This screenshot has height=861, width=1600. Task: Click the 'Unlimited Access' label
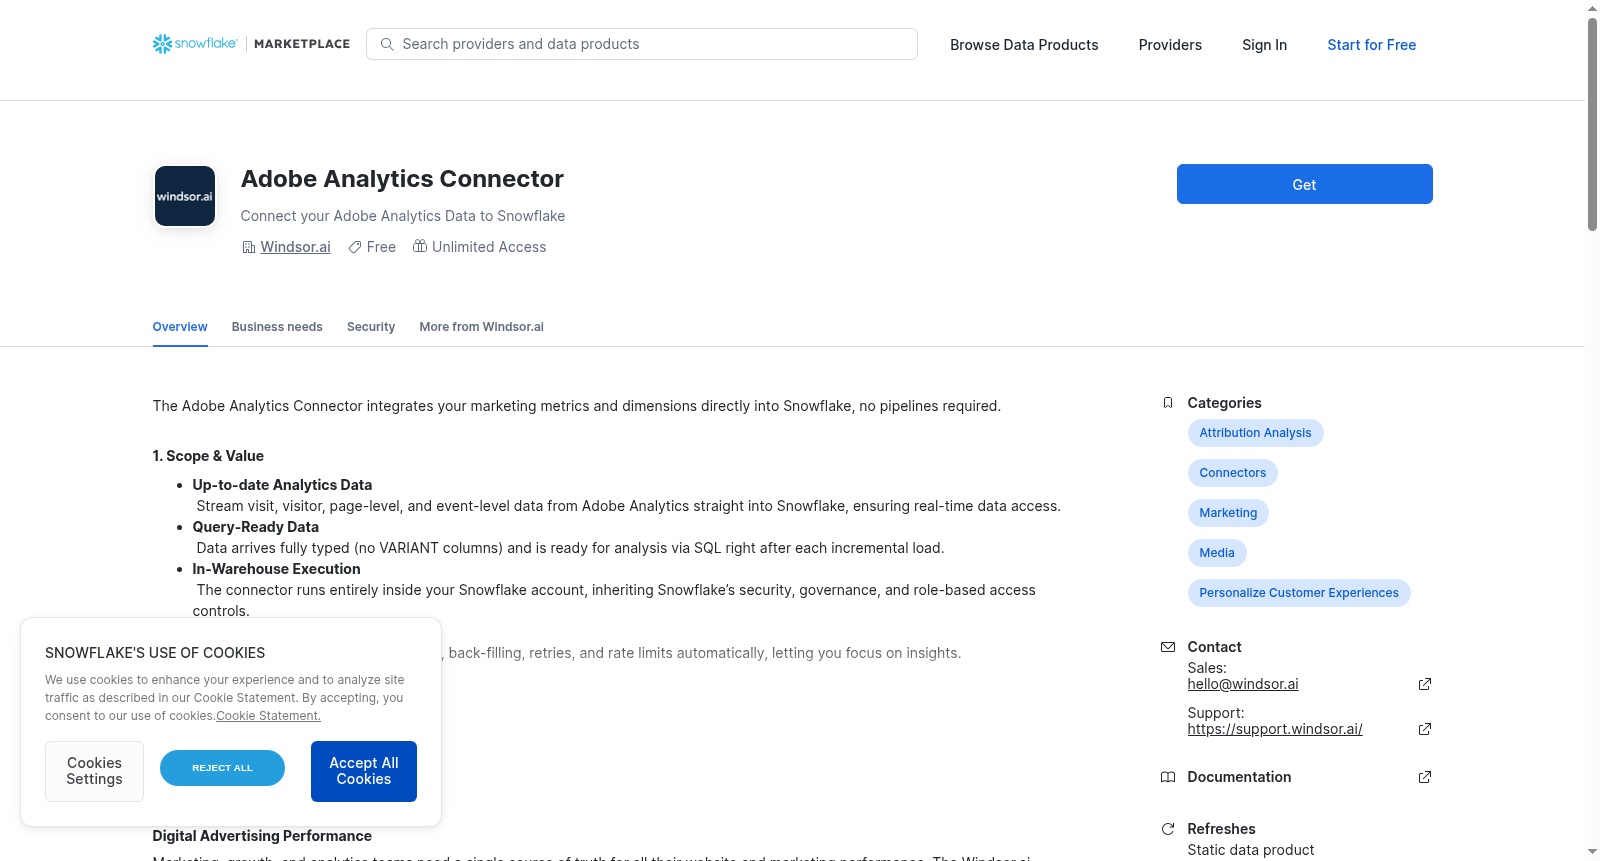point(489,247)
